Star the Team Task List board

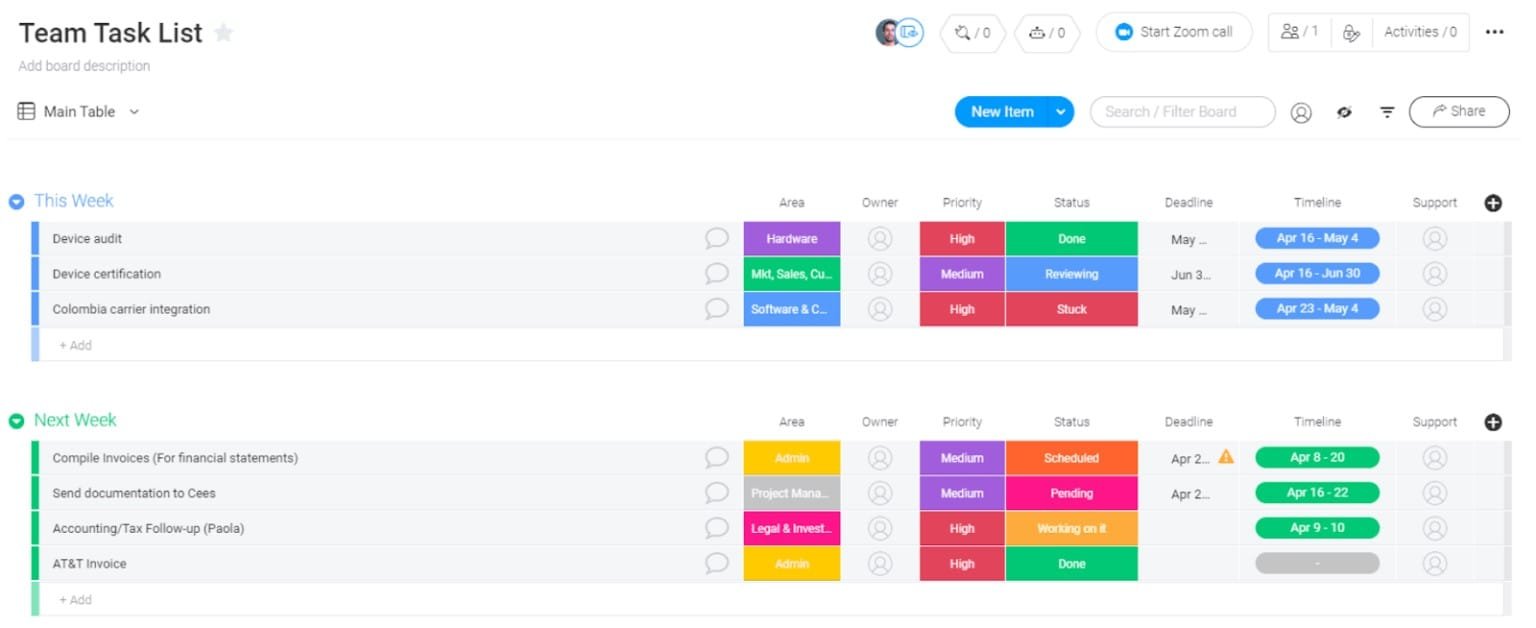click(x=224, y=33)
